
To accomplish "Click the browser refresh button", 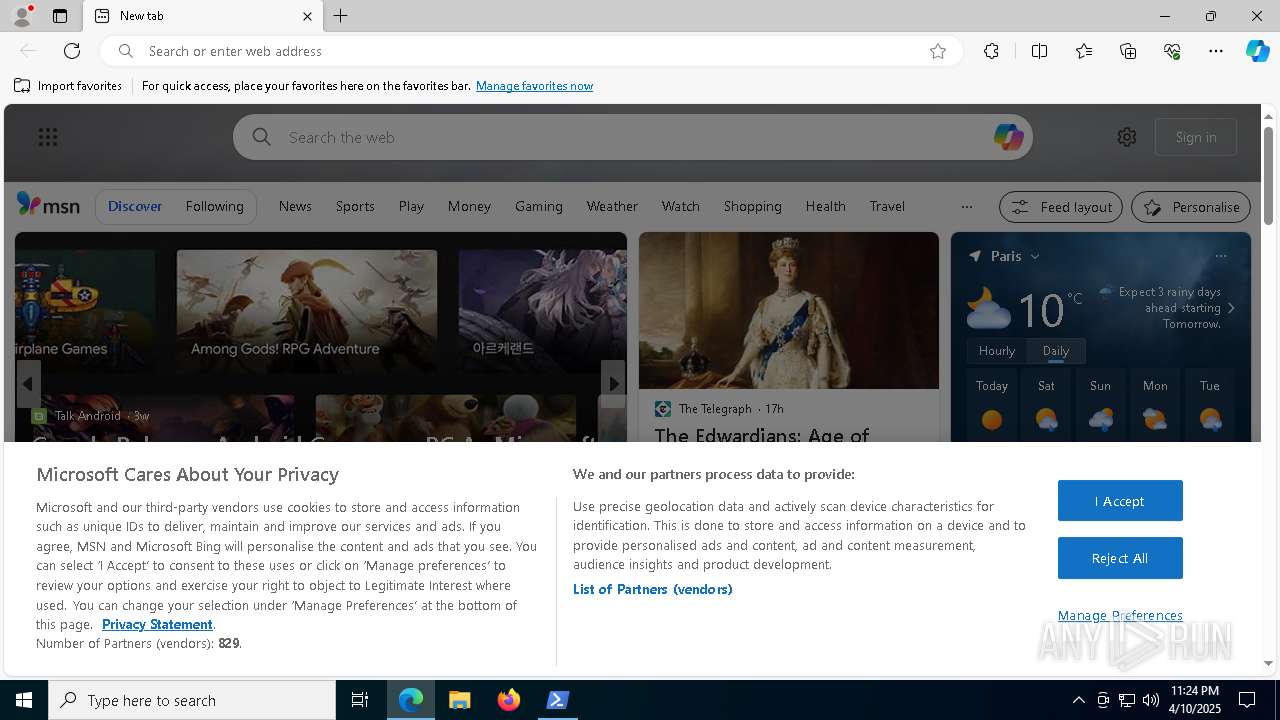I will (x=72, y=51).
